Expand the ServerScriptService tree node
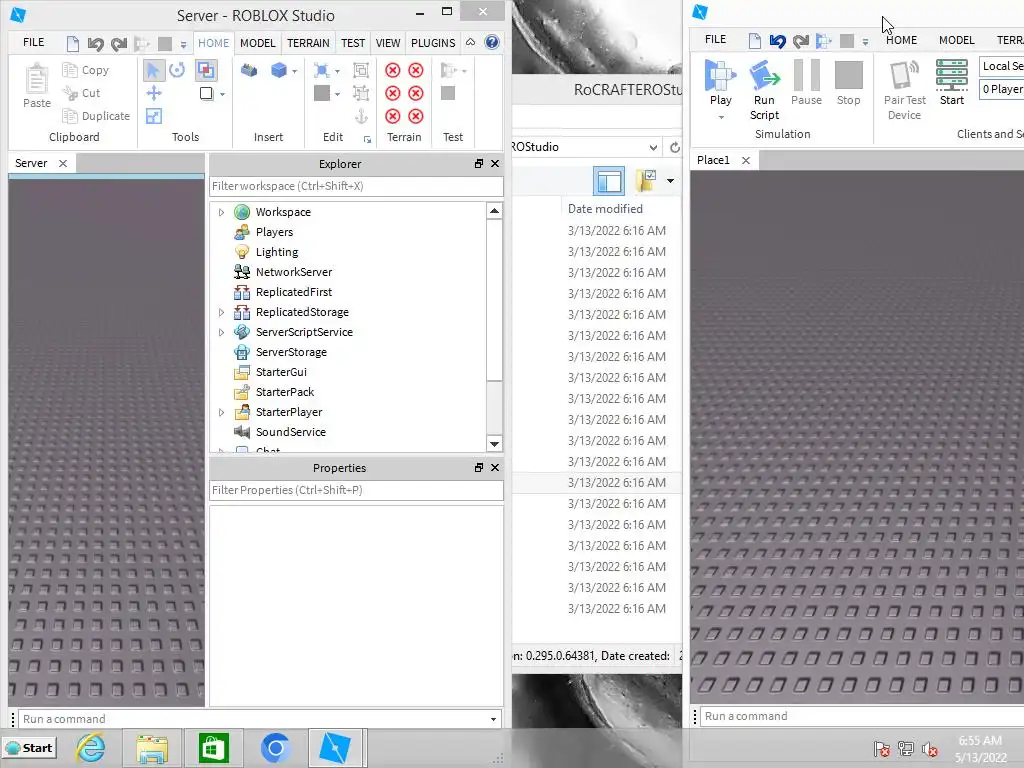 click(x=221, y=332)
